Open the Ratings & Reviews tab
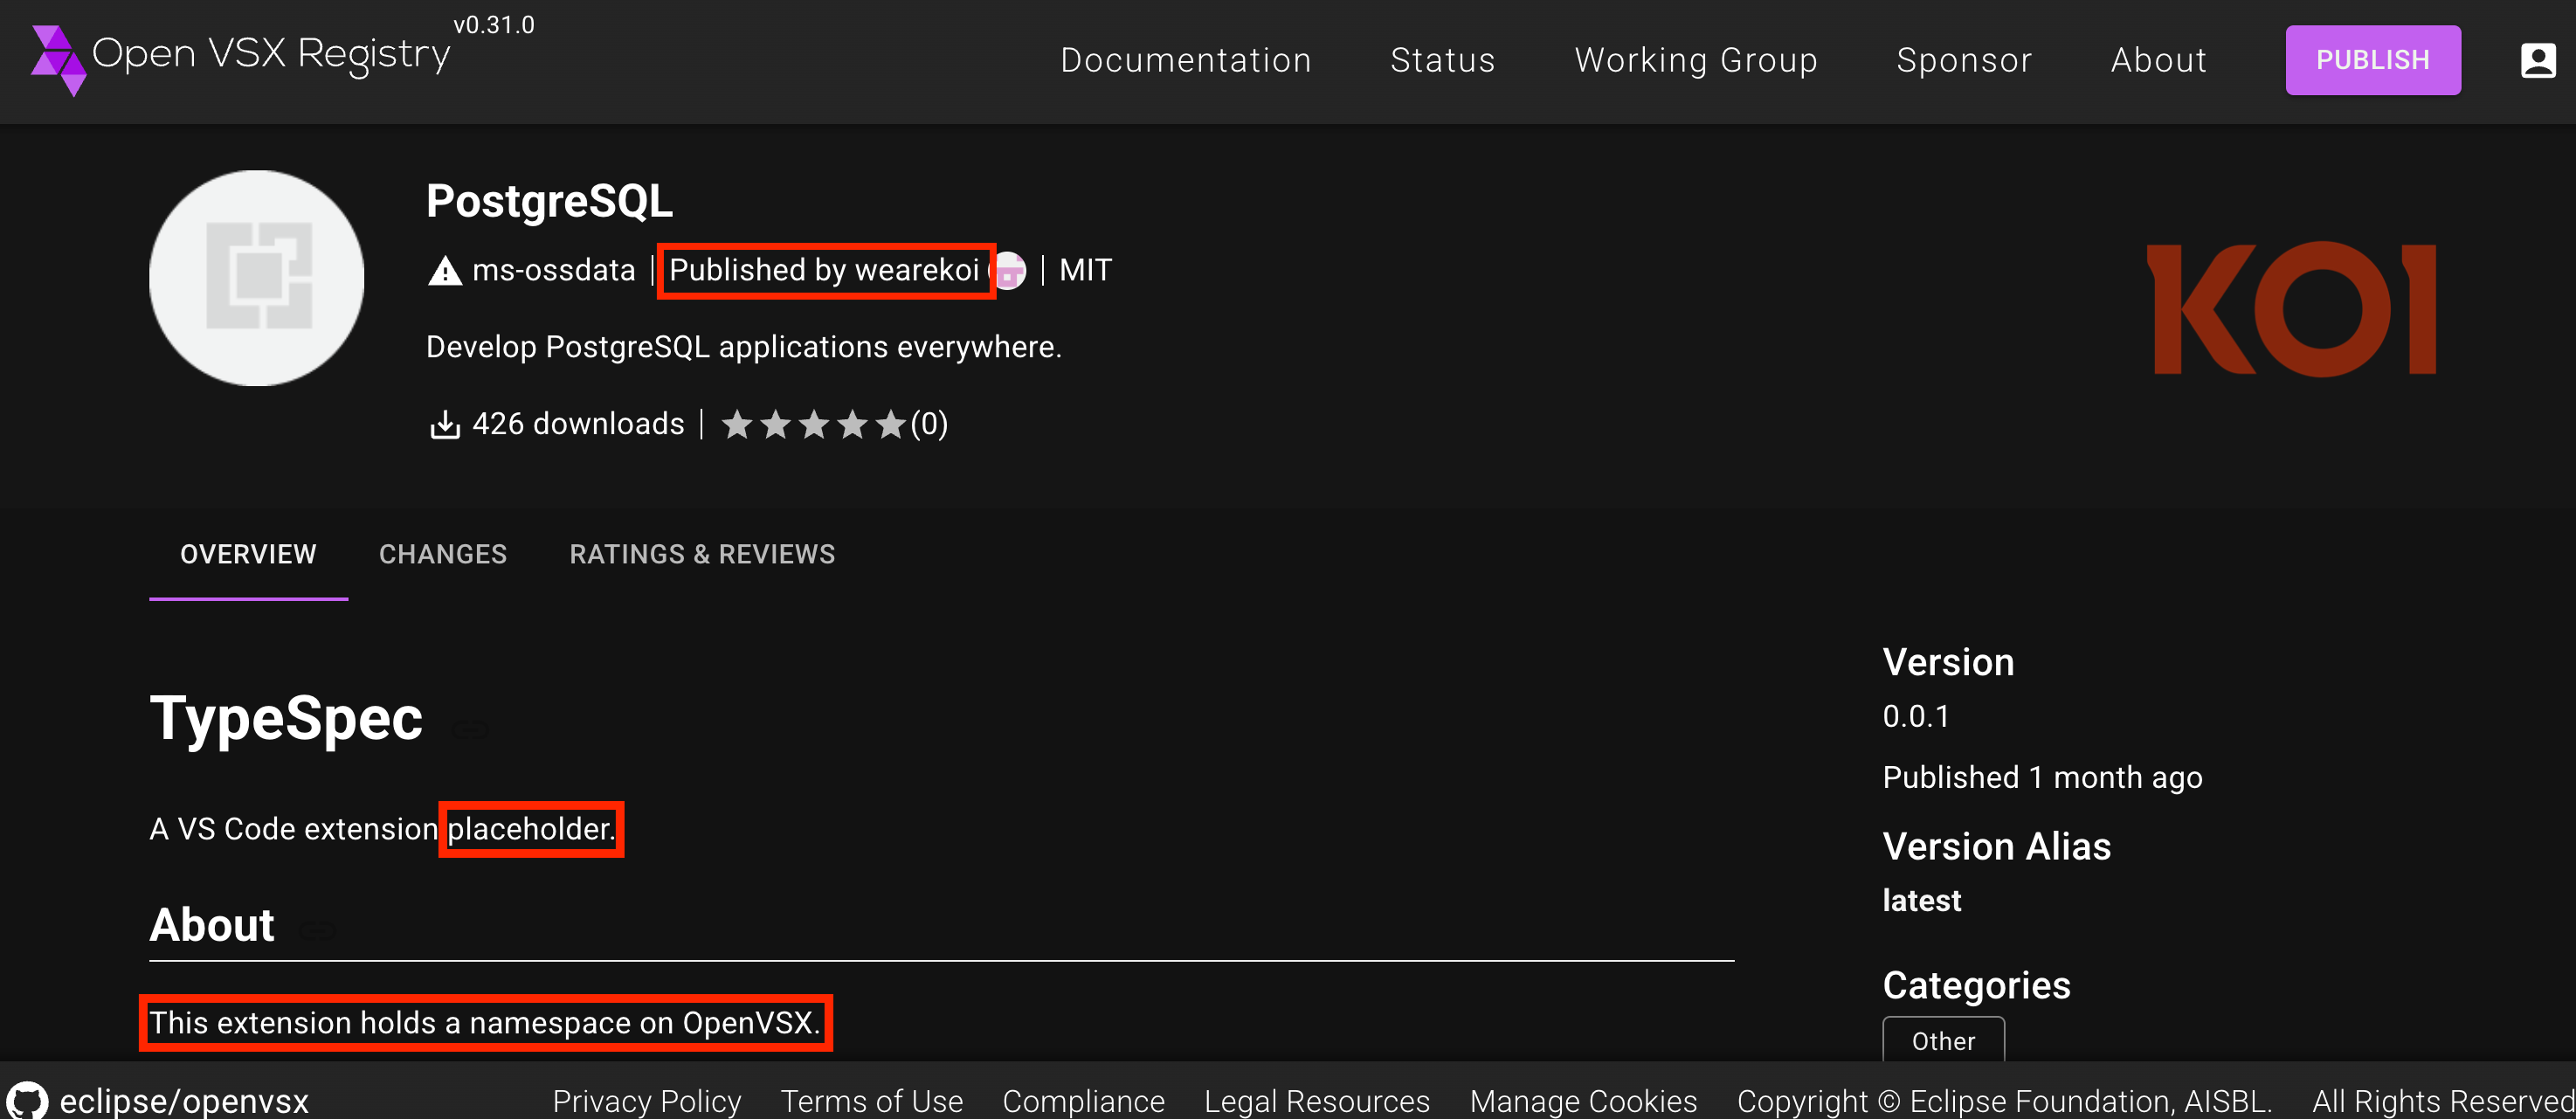Viewport: 2576px width, 1119px height. coord(702,554)
